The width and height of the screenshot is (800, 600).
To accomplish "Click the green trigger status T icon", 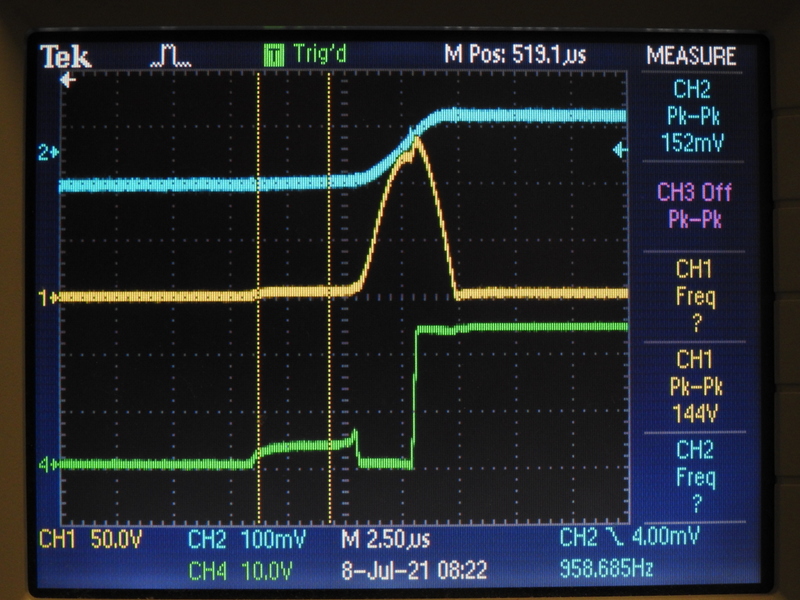I will pos(274,55).
